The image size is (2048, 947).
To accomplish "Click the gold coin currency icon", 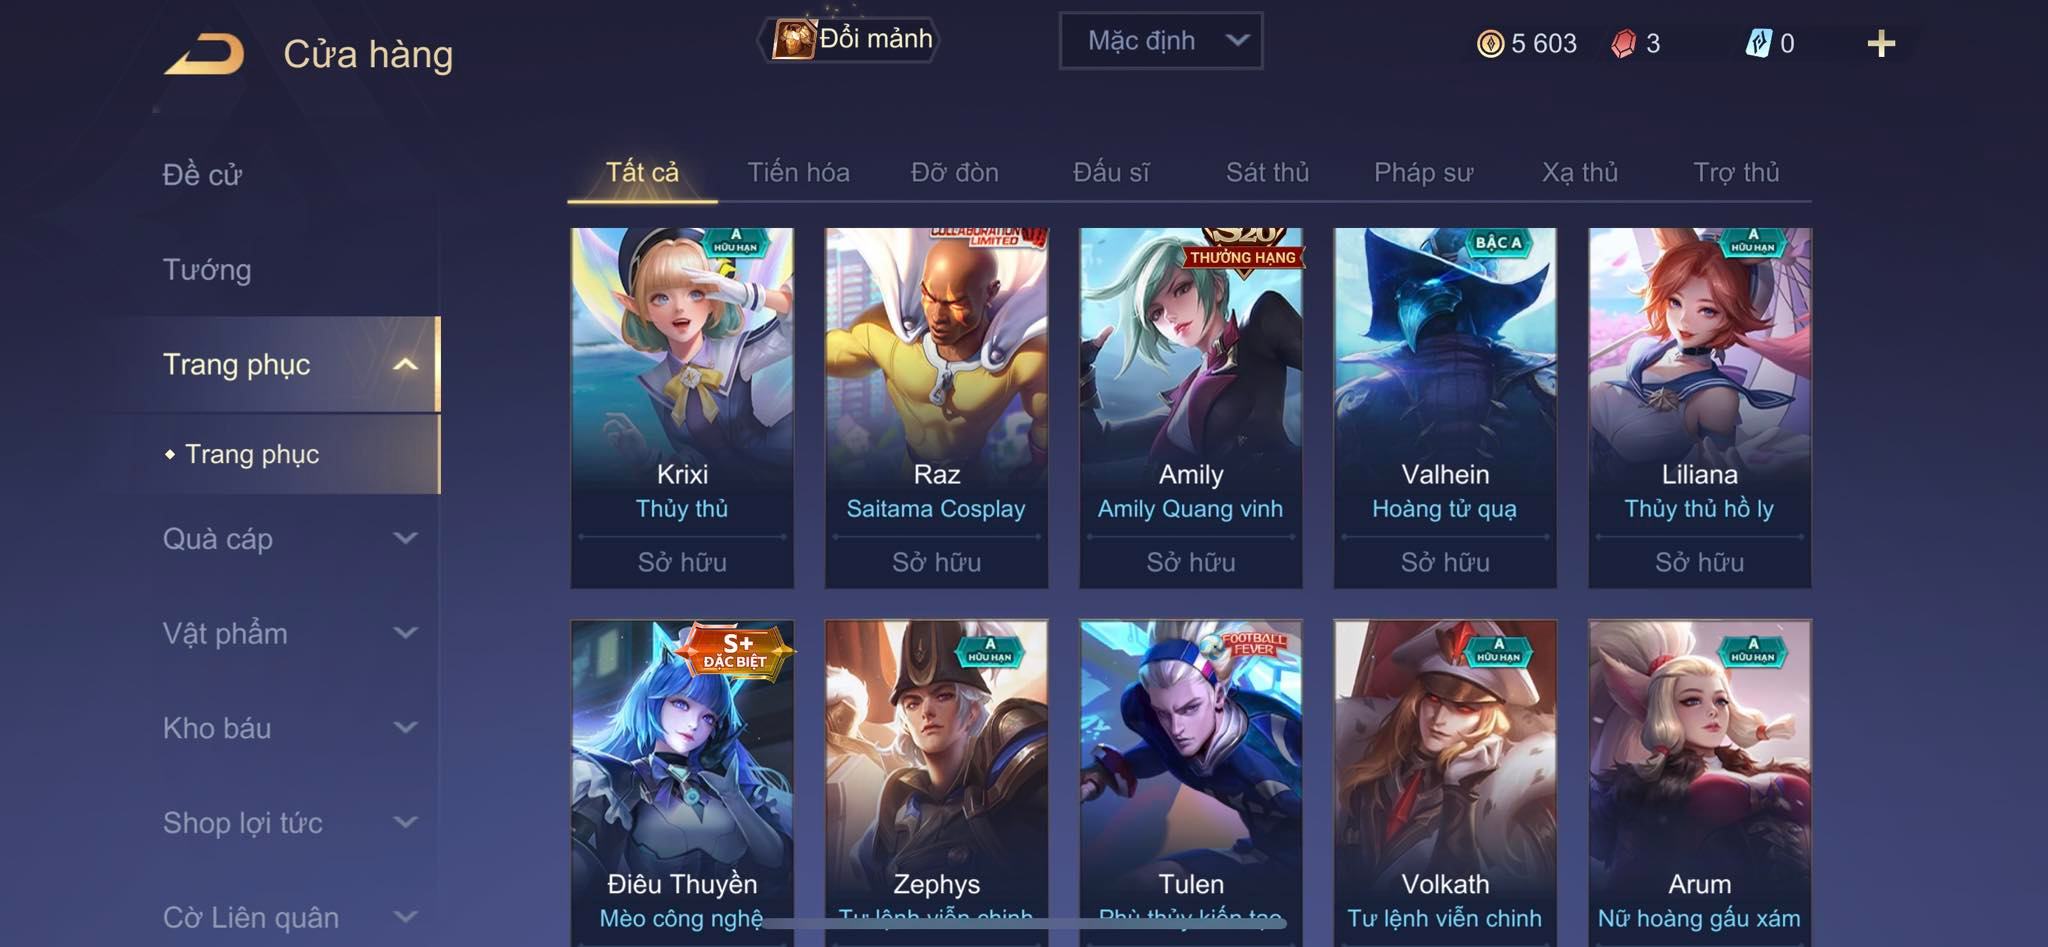I will [x=1490, y=43].
